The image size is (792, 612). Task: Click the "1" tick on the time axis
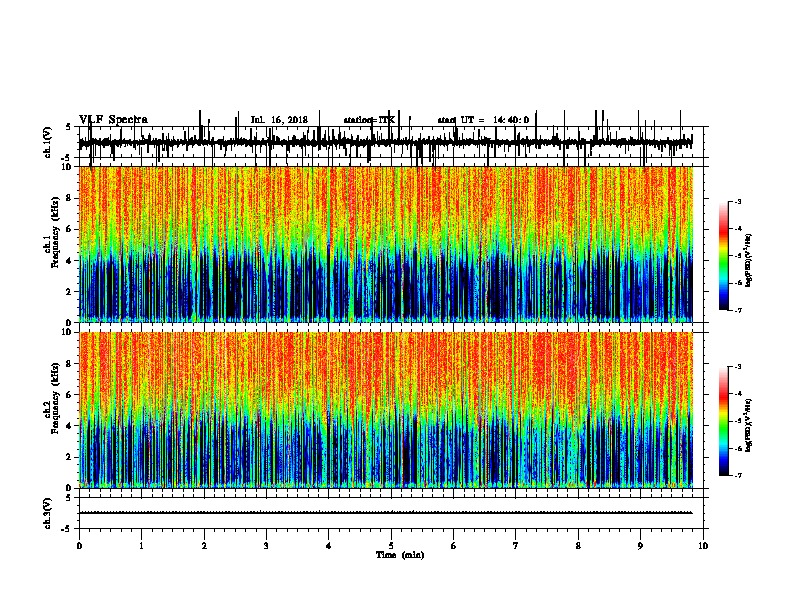click(141, 546)
